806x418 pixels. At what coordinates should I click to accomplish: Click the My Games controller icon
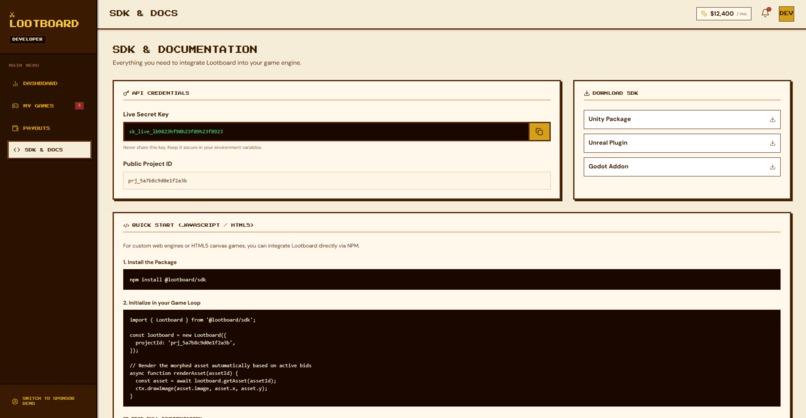[15, 105]
